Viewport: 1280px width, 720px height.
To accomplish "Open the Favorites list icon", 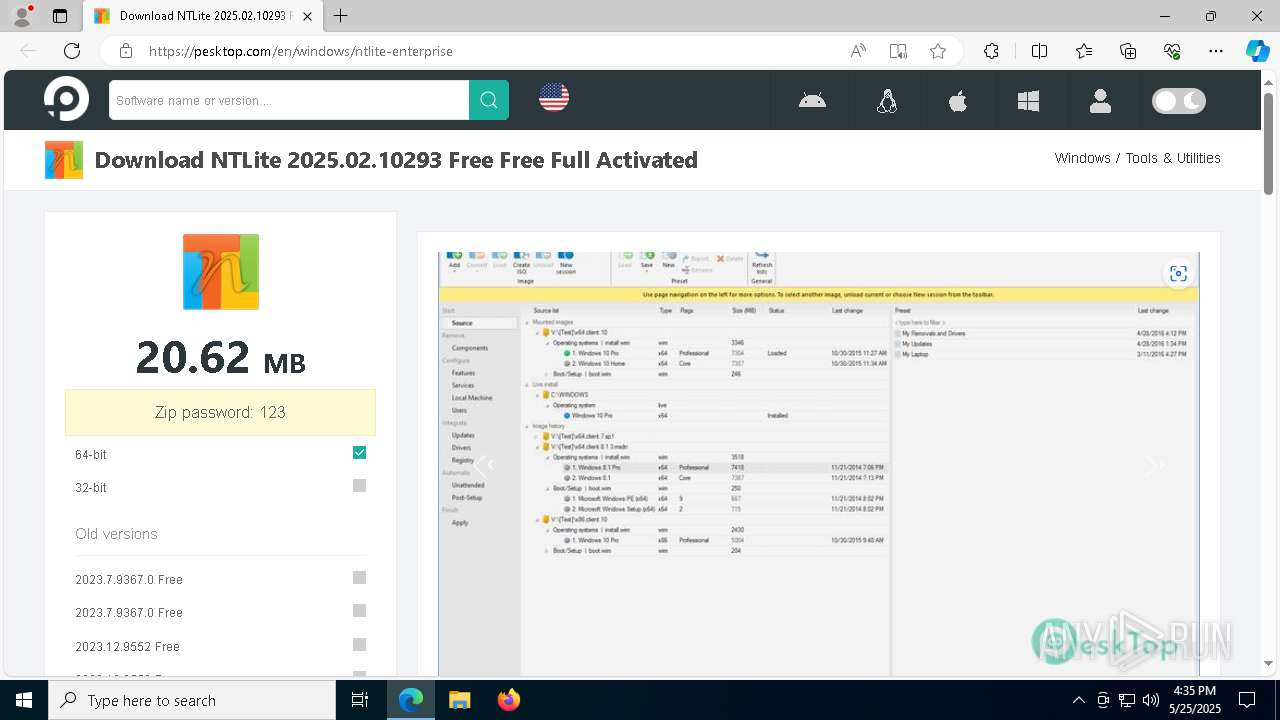I will pyautogui.click(x=1084, y=51).
